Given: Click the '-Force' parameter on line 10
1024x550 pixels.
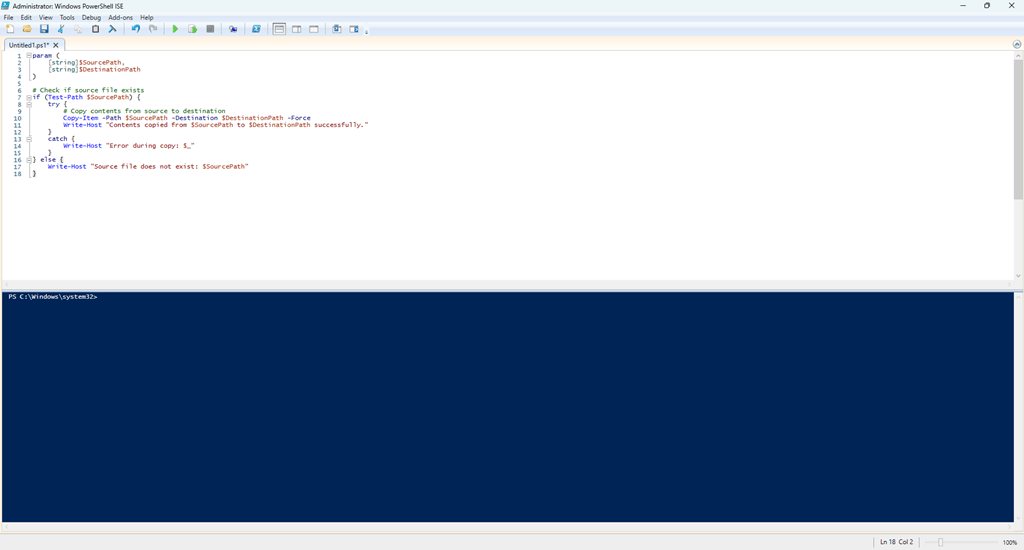Looking at the screenshot, I should [298, 118].
